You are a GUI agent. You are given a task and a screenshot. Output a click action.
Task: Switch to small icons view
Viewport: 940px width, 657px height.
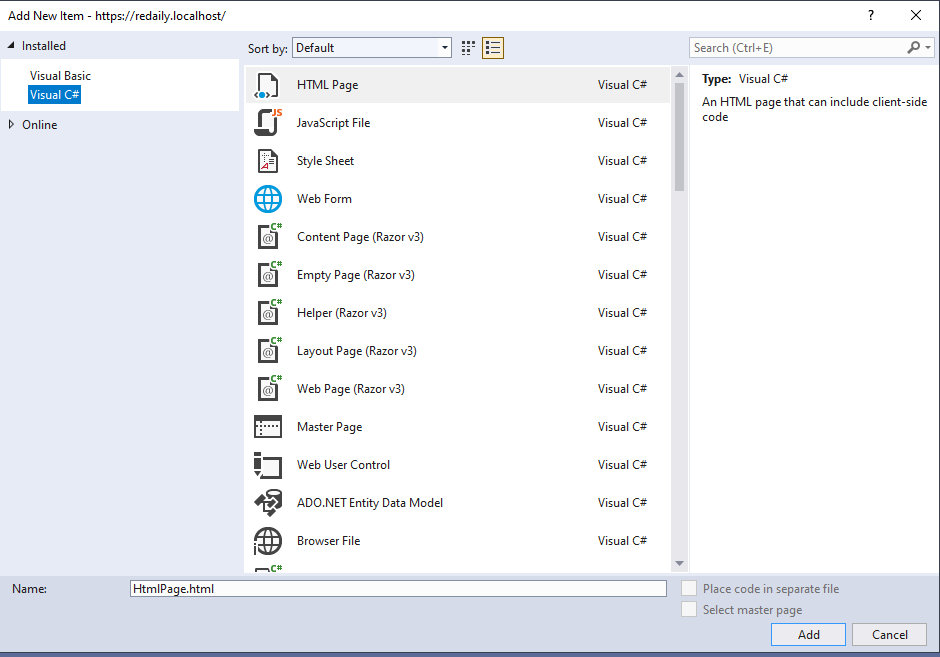[469, 48]
